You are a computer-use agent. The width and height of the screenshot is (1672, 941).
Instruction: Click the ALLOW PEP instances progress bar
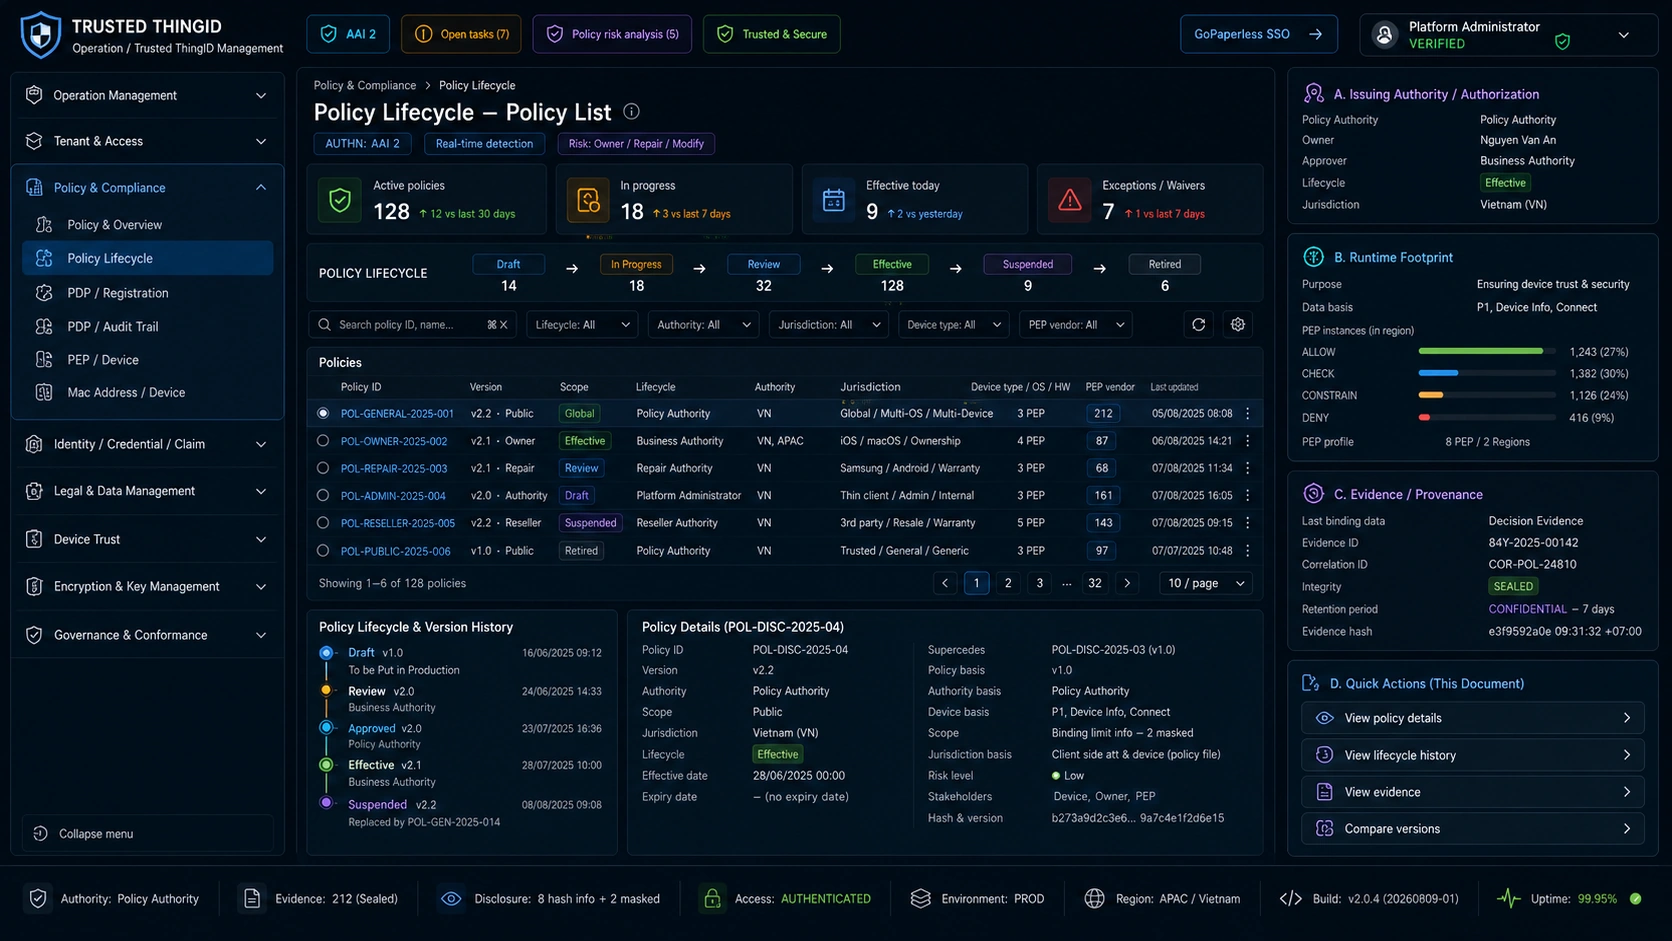coord(1486,351)
